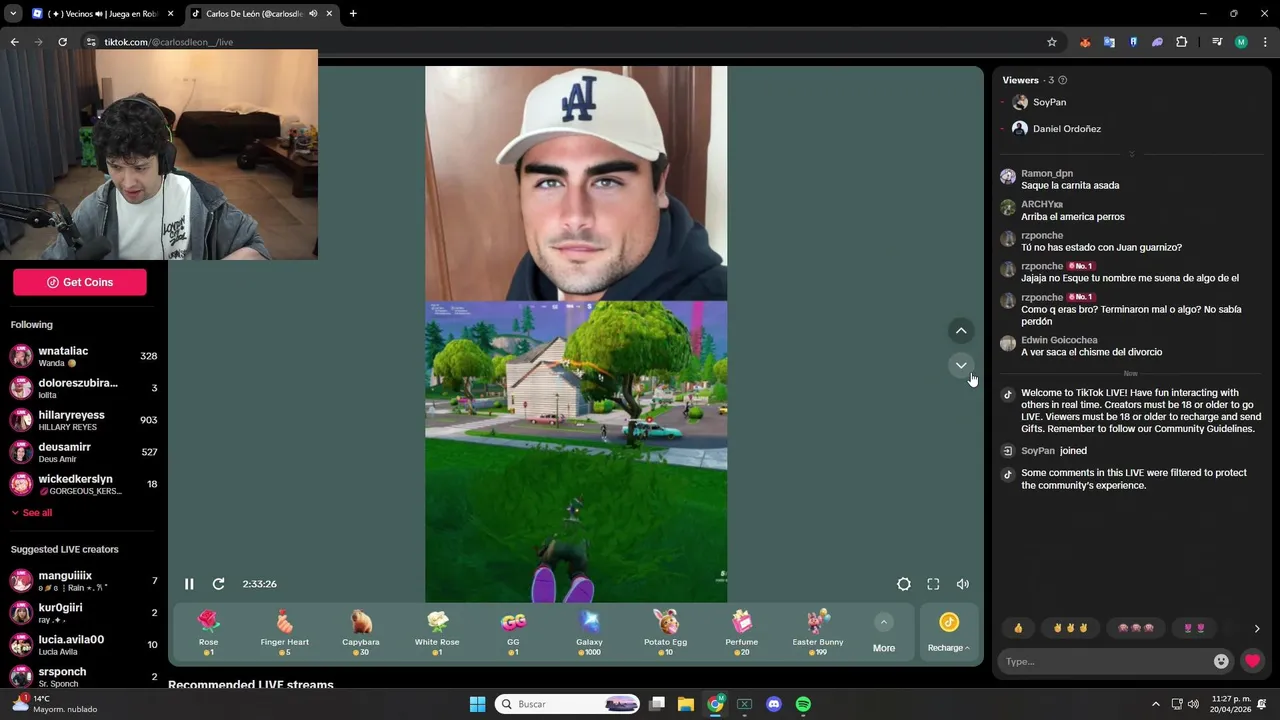
Task: Send the GG gift
Action: (513, 633)
